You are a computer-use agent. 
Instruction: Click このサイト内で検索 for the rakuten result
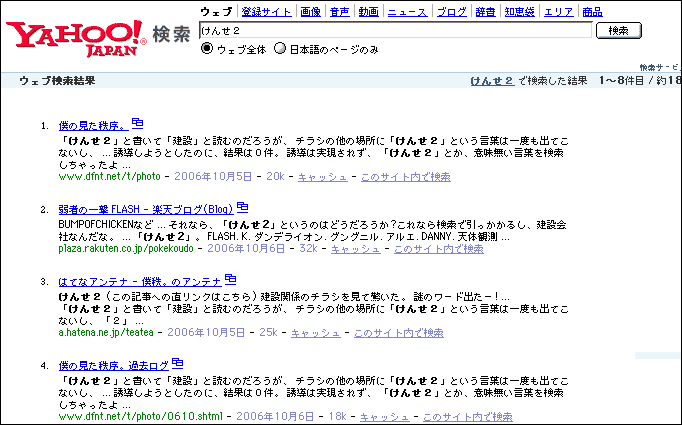[438, 248]
